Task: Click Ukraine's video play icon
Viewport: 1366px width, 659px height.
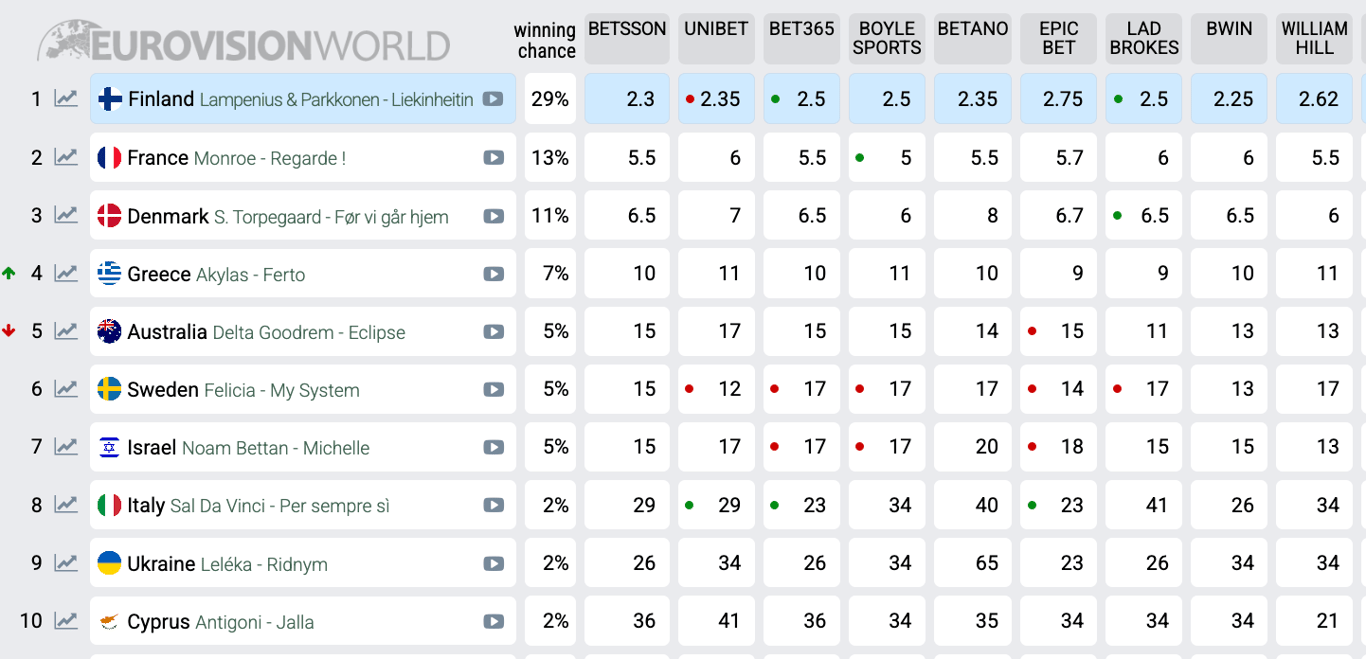Action: point(493,563)
